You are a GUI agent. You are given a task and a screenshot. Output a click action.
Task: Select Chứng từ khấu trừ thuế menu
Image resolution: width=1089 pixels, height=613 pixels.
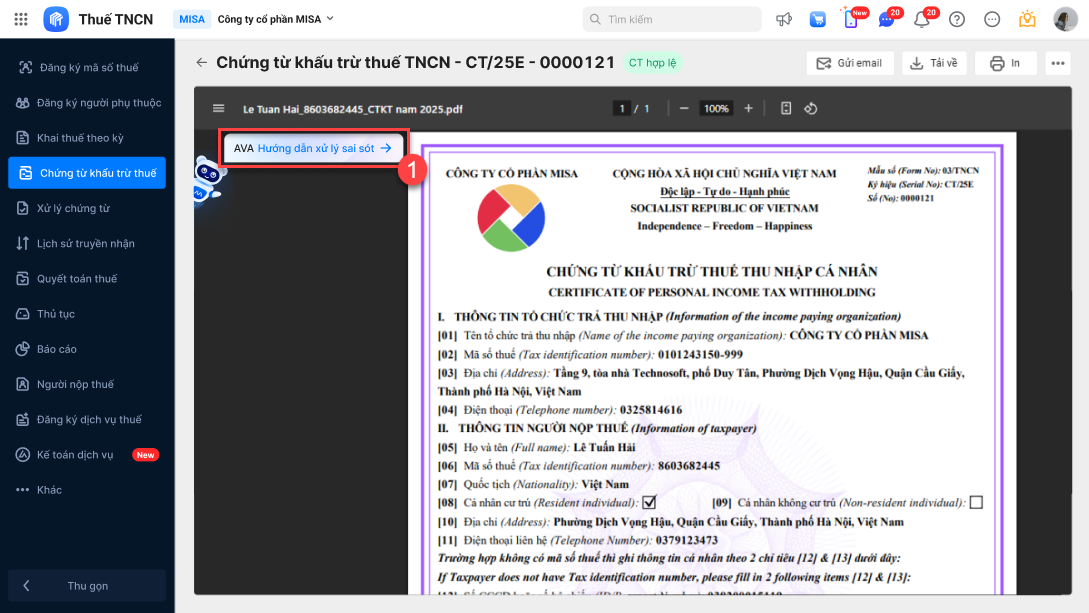point(87,173)
